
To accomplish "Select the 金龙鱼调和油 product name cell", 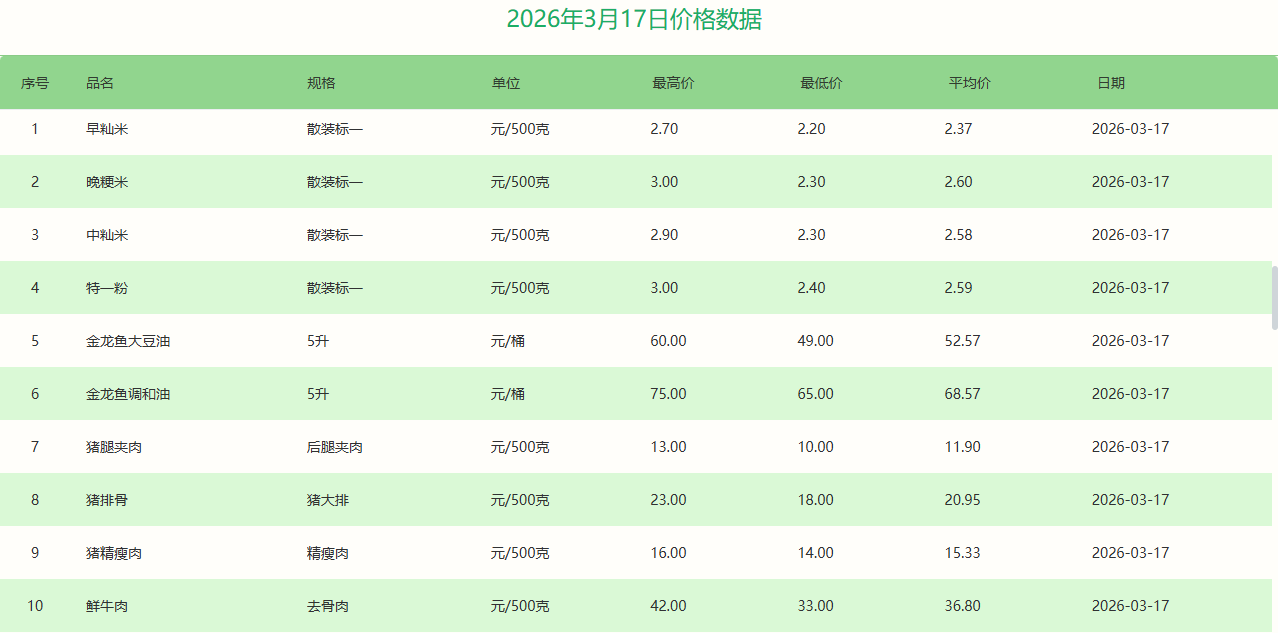I will (x=128, y=394).
